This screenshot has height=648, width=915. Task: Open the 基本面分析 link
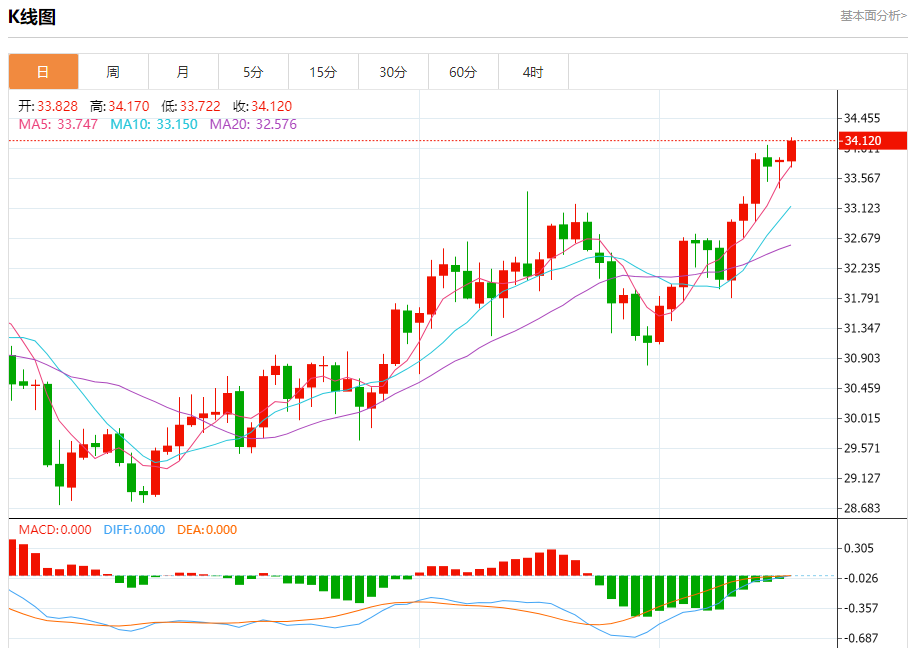[x=872, y=15]
